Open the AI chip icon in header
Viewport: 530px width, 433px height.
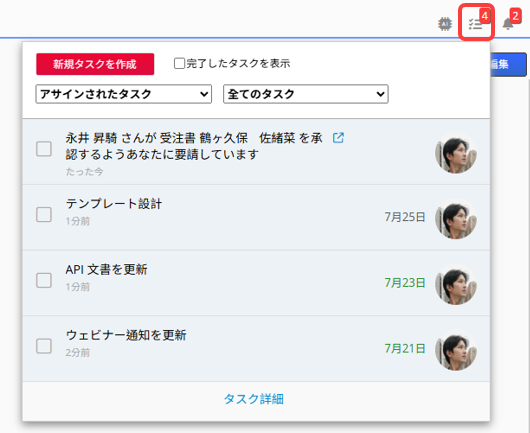click(x=445, y=24)
